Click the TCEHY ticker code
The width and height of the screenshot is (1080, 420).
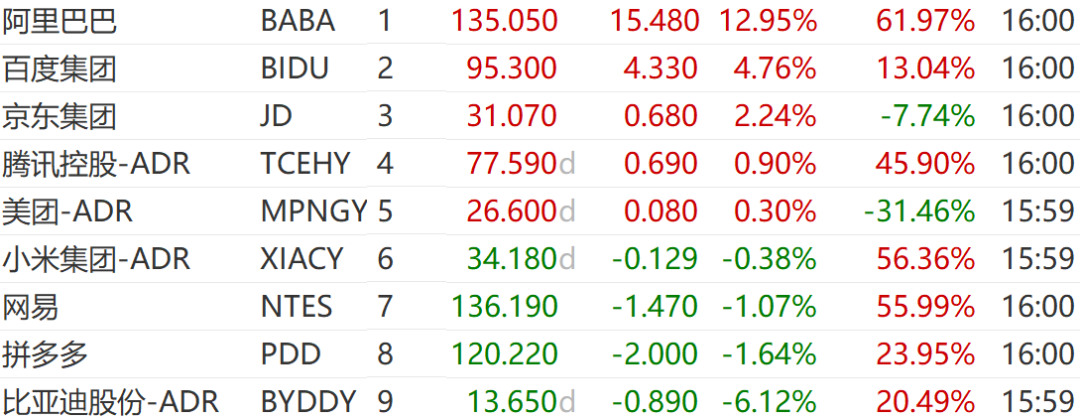[x=306, y=164]
